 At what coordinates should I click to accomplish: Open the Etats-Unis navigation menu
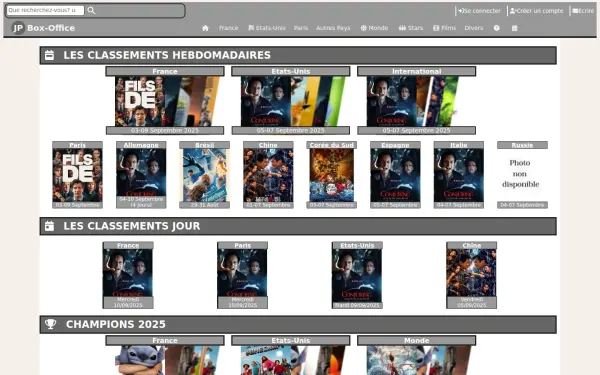[267, 28]
